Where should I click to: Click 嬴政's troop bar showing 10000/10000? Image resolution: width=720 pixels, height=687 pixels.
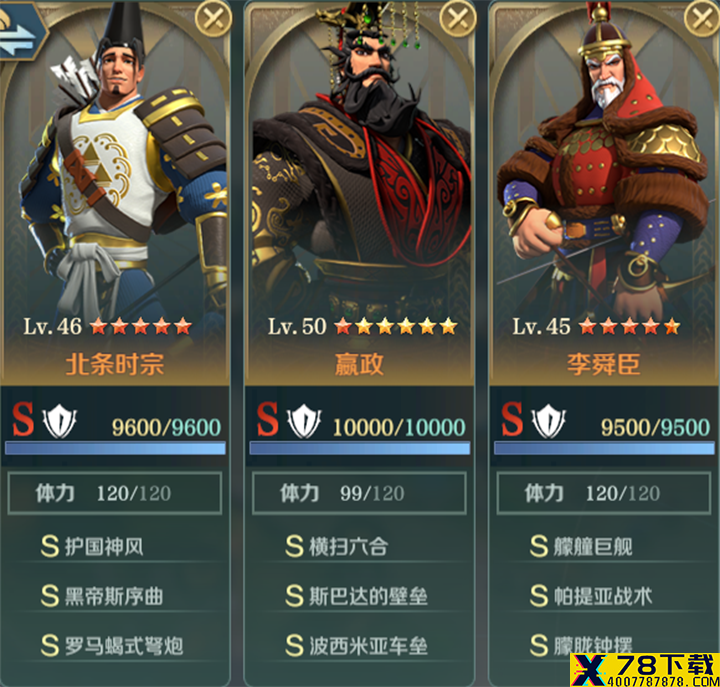360,448
